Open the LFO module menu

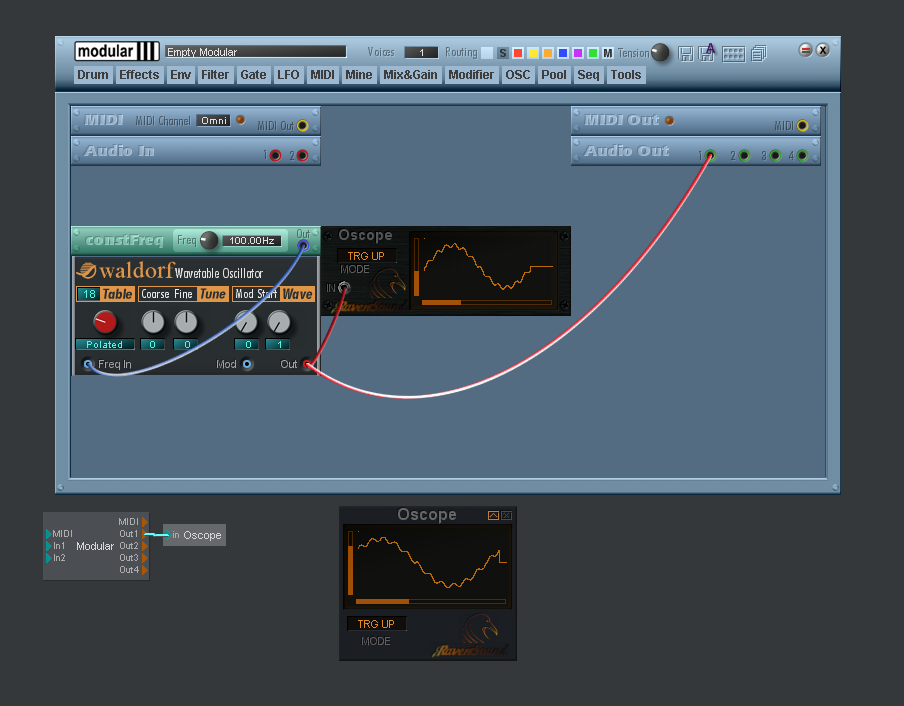[x=288, y=75]
